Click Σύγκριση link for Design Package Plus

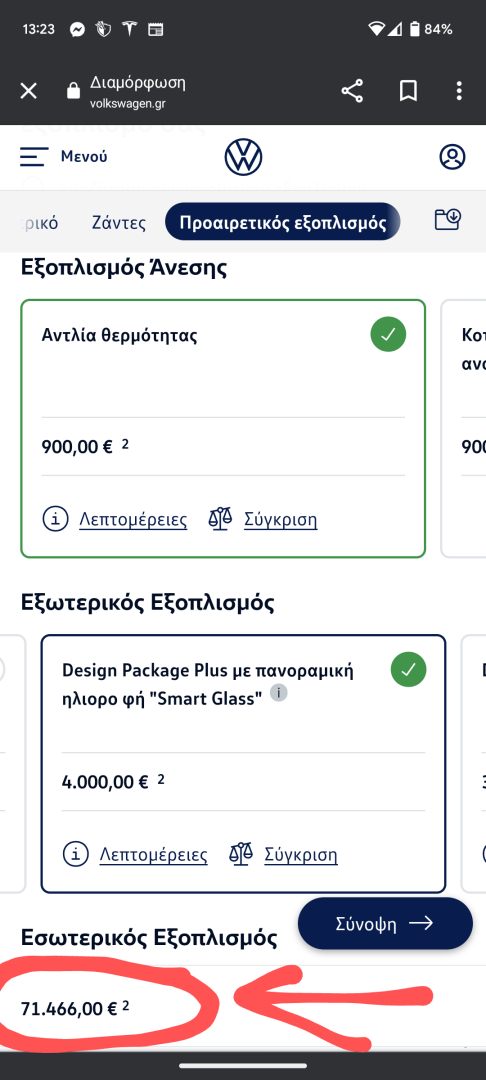(301, 855)
